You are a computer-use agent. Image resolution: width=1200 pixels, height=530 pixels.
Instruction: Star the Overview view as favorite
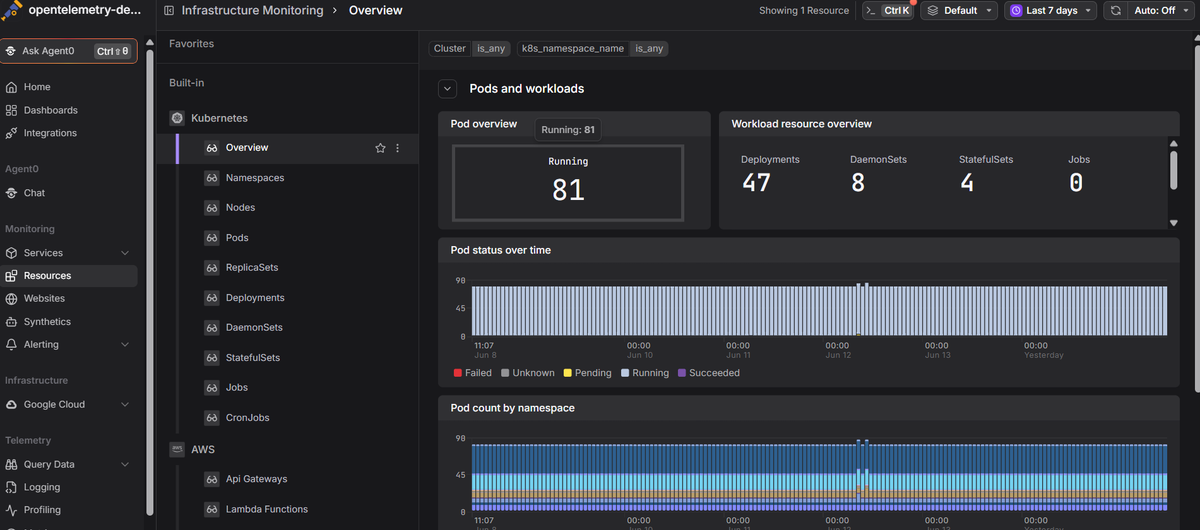click(x=380, y=148)
